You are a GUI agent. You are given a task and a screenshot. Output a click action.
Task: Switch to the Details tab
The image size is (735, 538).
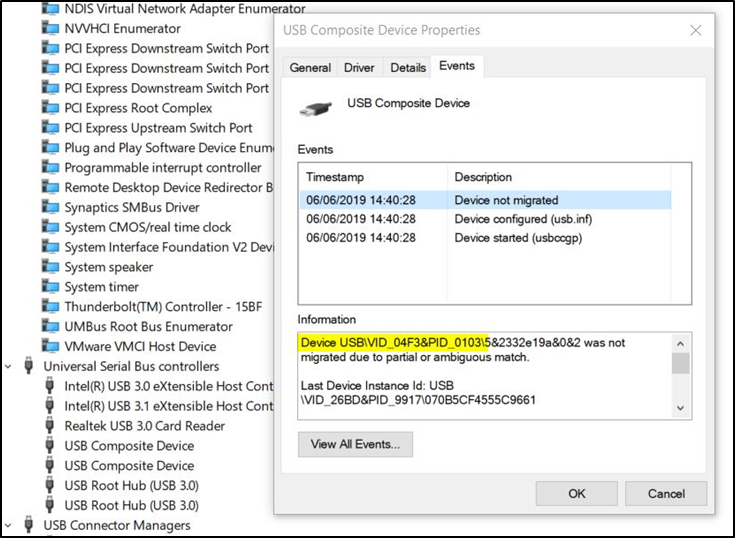[408, 68]
